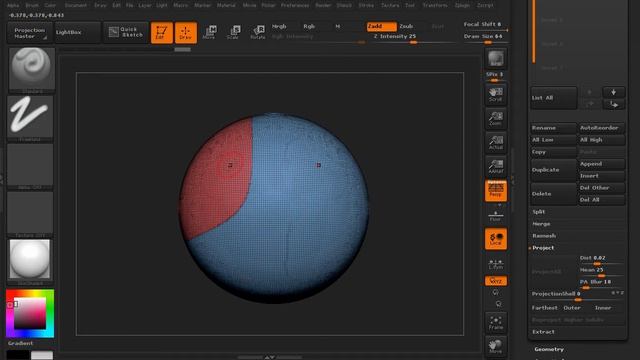Click the Frame mesh icon
This screenshot has height=360, width=640.
(496, 322)
